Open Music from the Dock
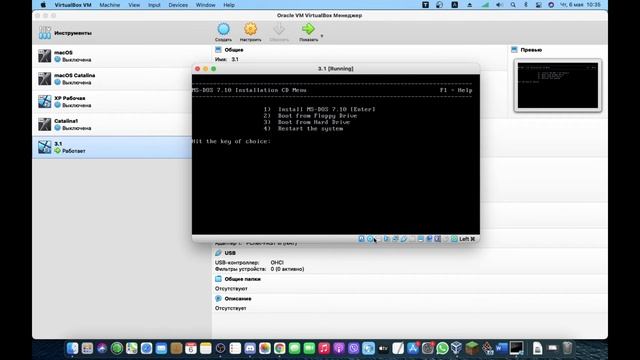The height and width of the screenshot is (360, 640). click(x=324, y=348)
